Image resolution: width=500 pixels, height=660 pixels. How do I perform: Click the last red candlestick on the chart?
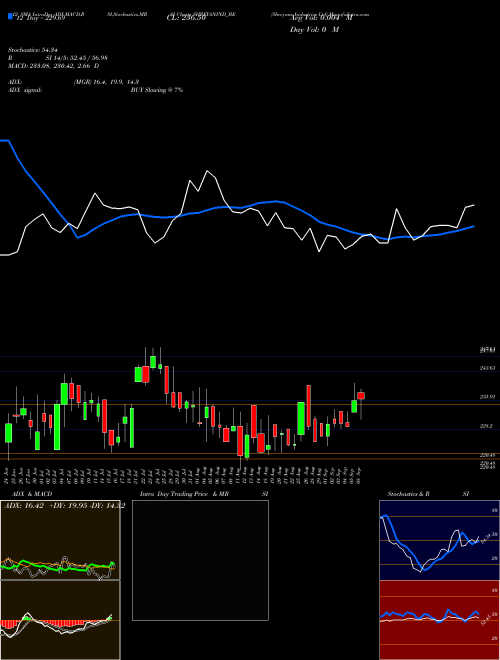pos(361,396)
